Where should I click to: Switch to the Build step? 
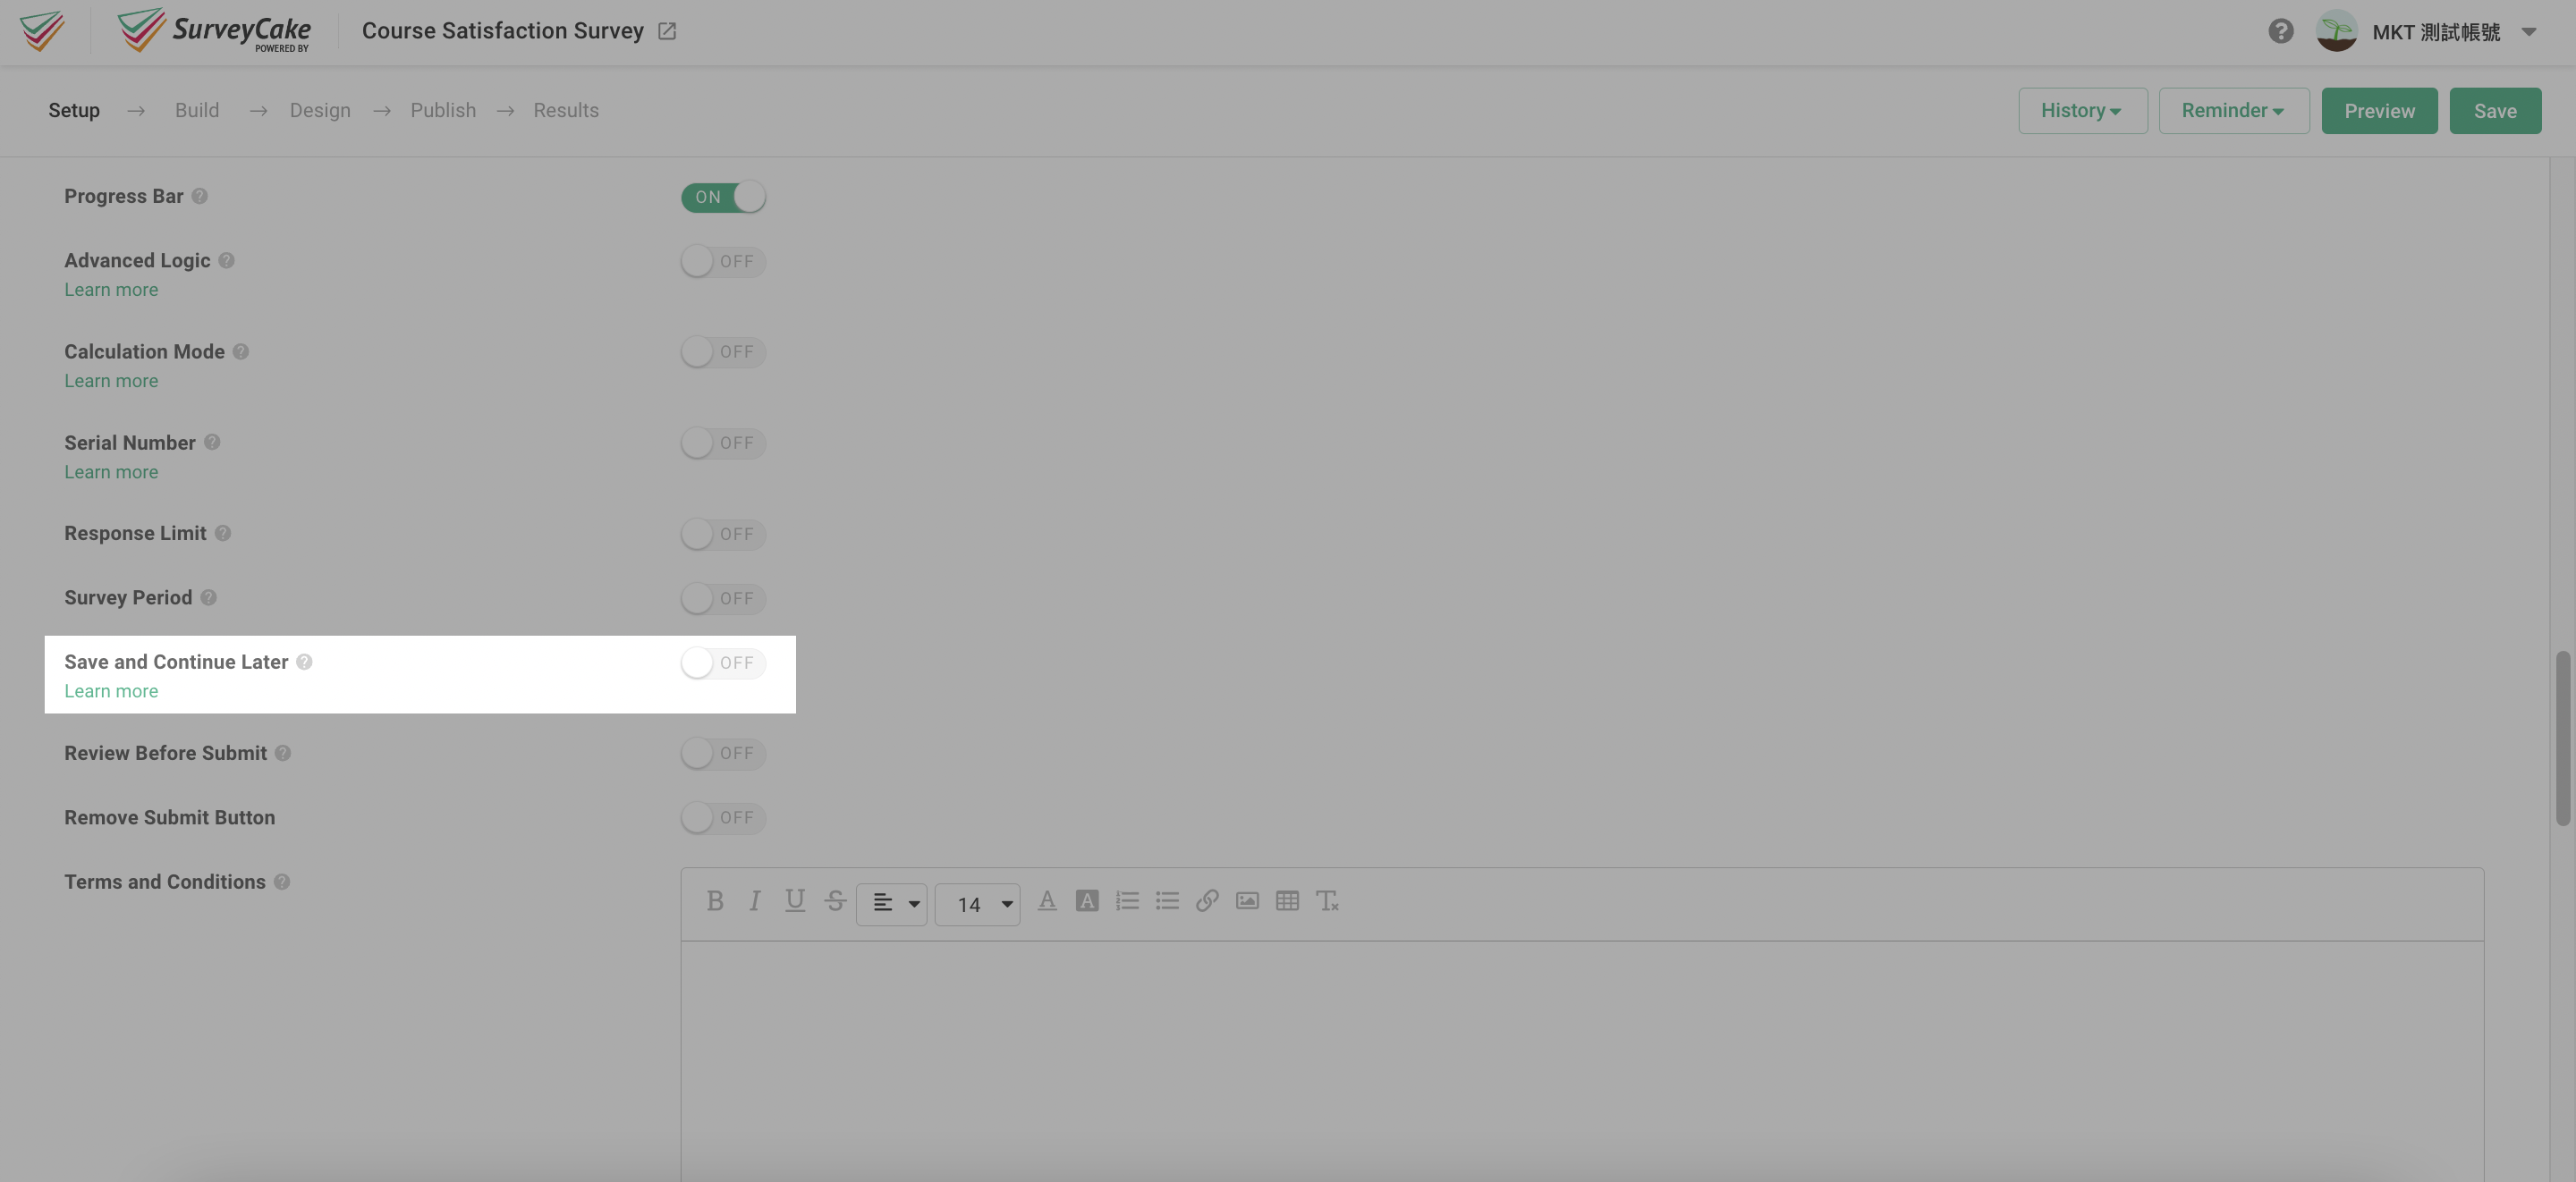(x=197, y=110)
